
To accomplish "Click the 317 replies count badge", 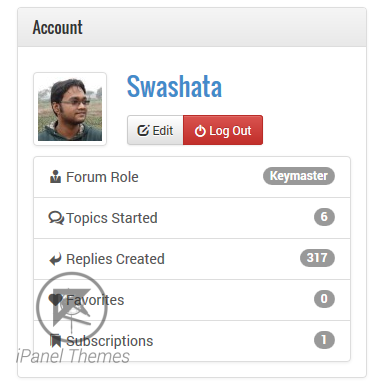I will click(317, 258).
